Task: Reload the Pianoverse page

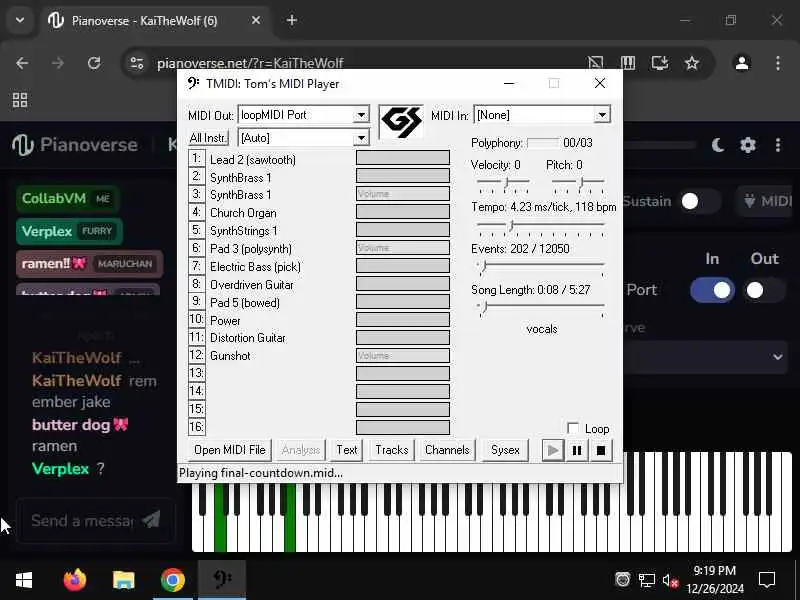Action: point(94,63)
